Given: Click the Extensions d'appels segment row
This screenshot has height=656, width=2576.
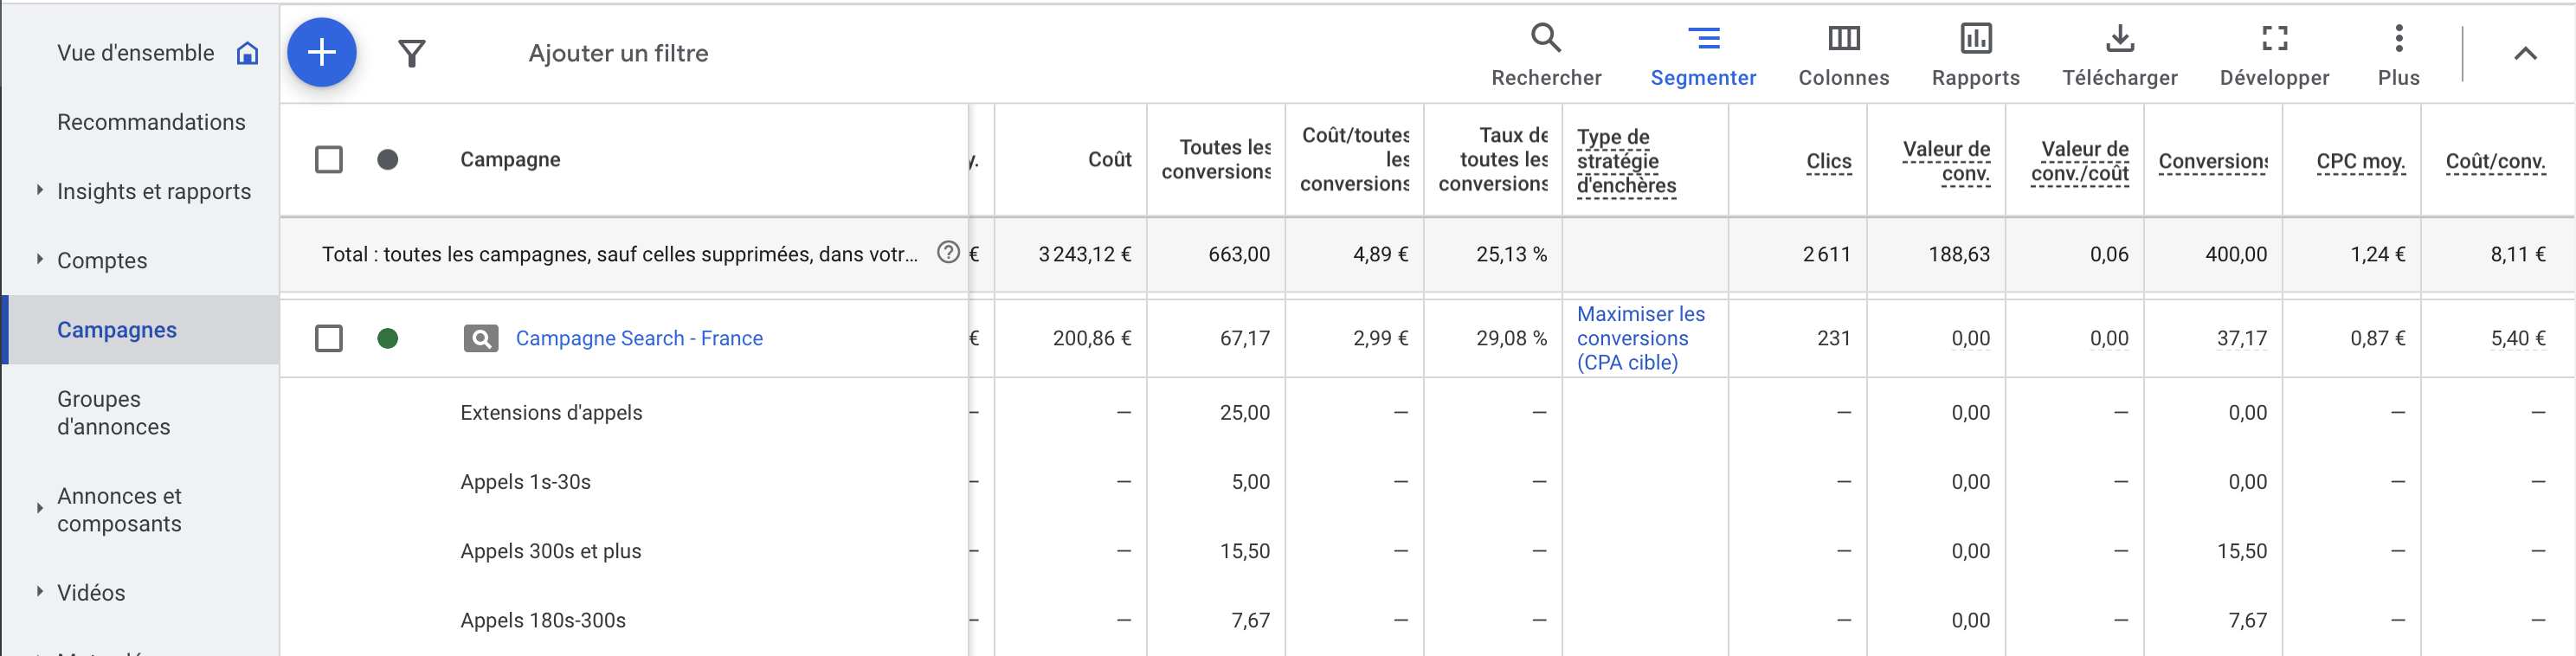Looking at the screenshot, I should [x=551, y=412].
